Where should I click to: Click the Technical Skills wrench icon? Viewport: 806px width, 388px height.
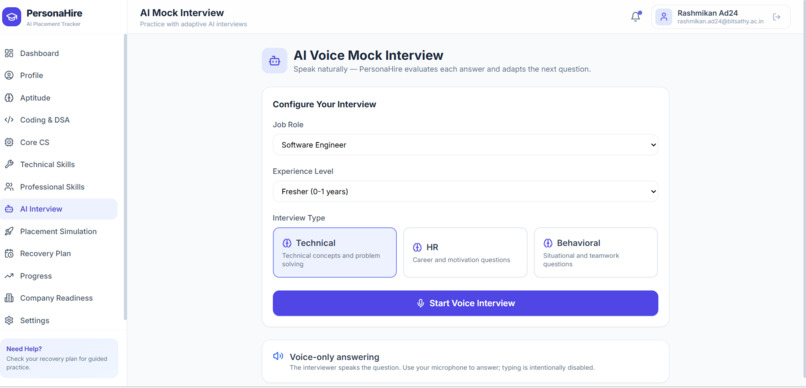click(x=9, y=164)
